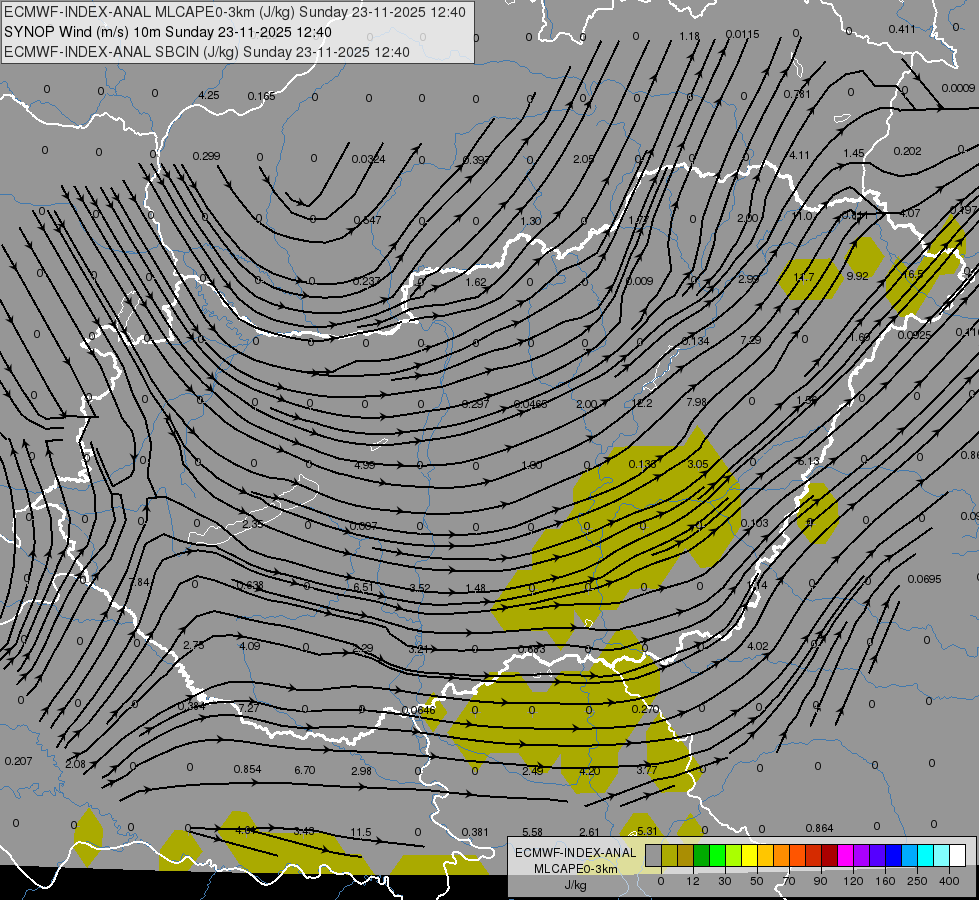Click the map value 0.202
Image resolution: width=979 pixels, height=900 pixels.
(907, 151)
